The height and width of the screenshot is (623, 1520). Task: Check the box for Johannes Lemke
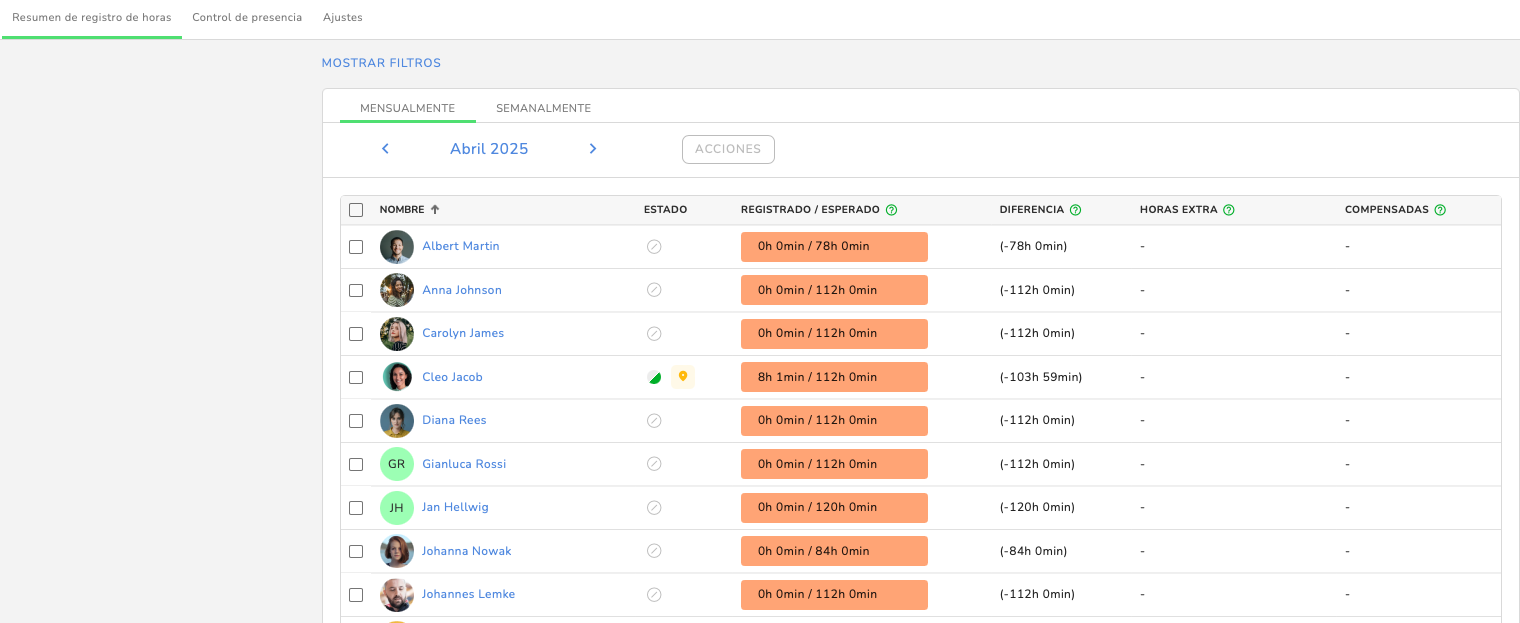tap(356, 595)
